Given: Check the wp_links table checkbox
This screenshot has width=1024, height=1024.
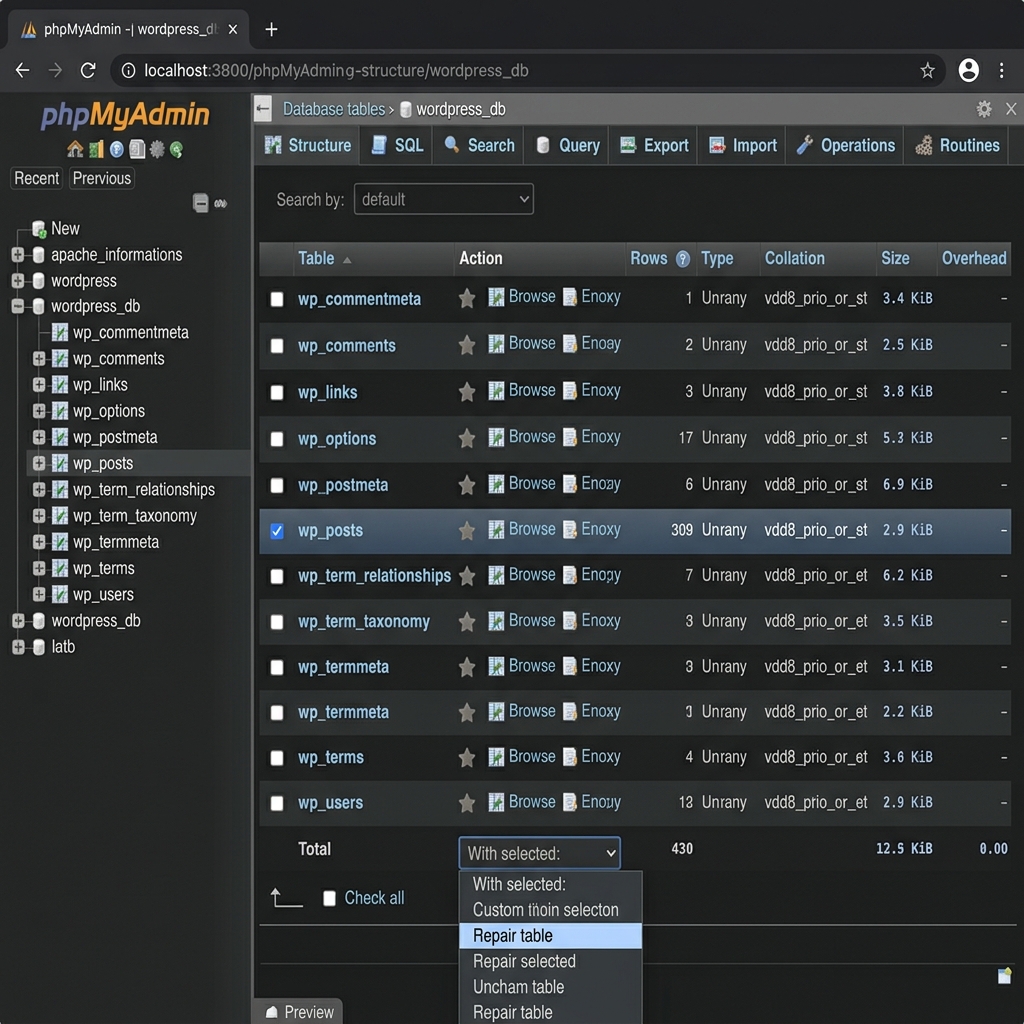Looking at the screenshot, I should (x=277, y=392).
